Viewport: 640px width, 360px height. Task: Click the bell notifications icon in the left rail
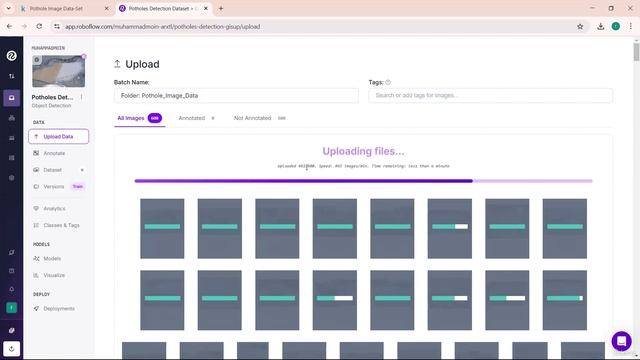point(11,289)
